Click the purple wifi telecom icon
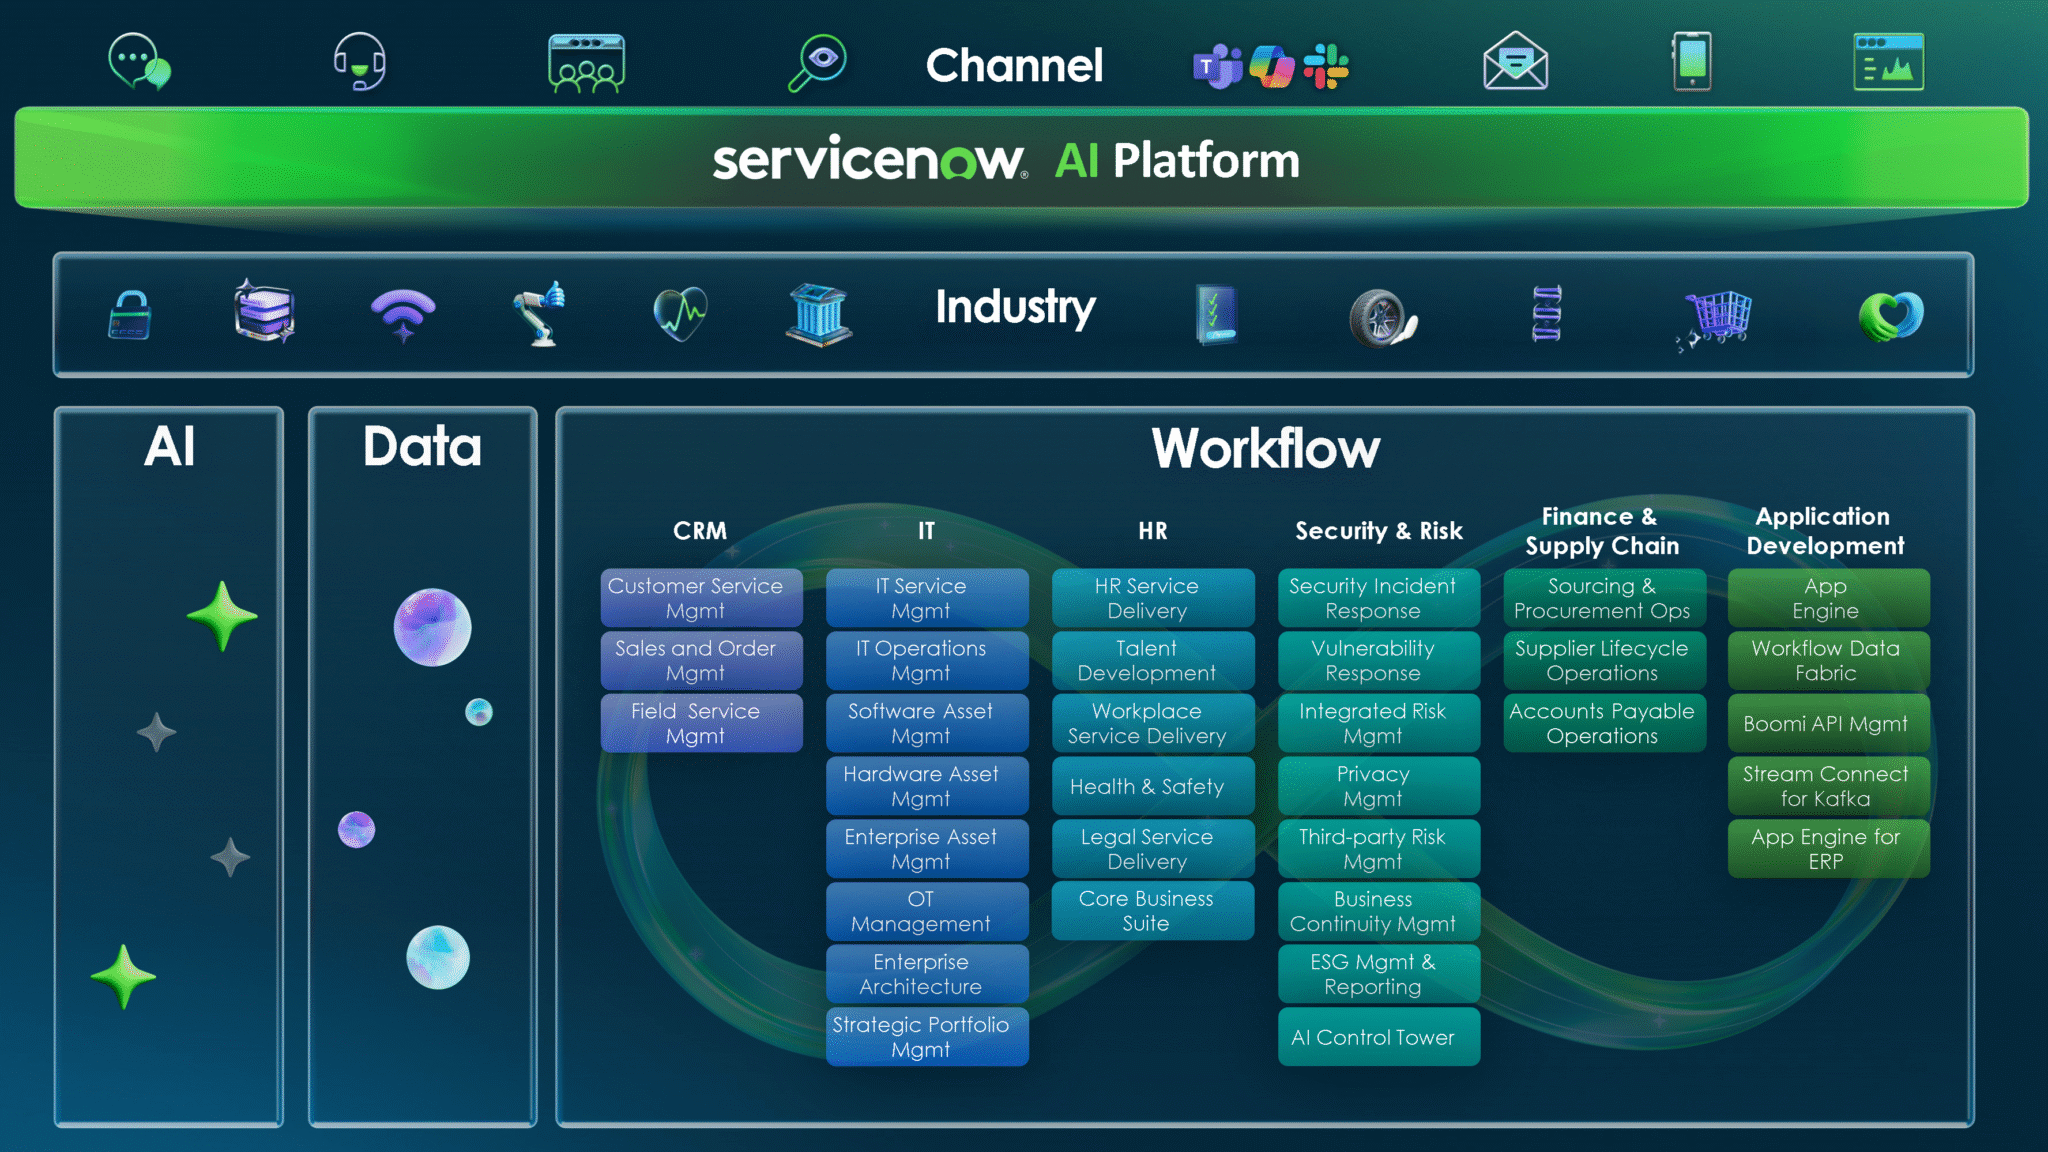This screenshot has width=2048, height=1152. pos(403,314)
